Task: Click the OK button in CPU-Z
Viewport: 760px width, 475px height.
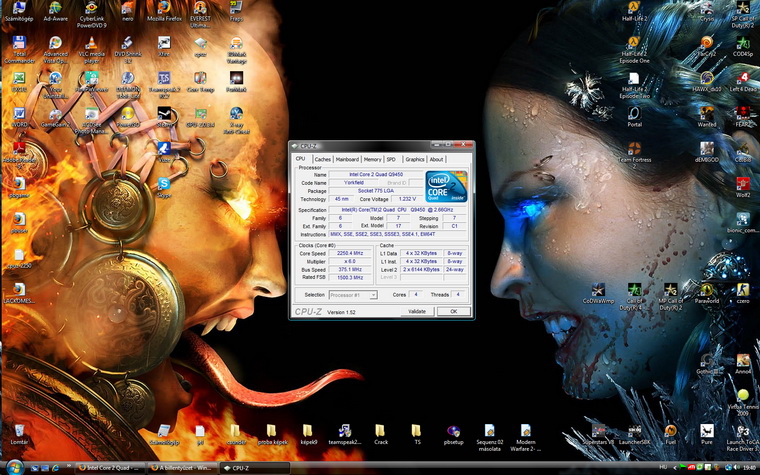Action: tap(454, 312)
